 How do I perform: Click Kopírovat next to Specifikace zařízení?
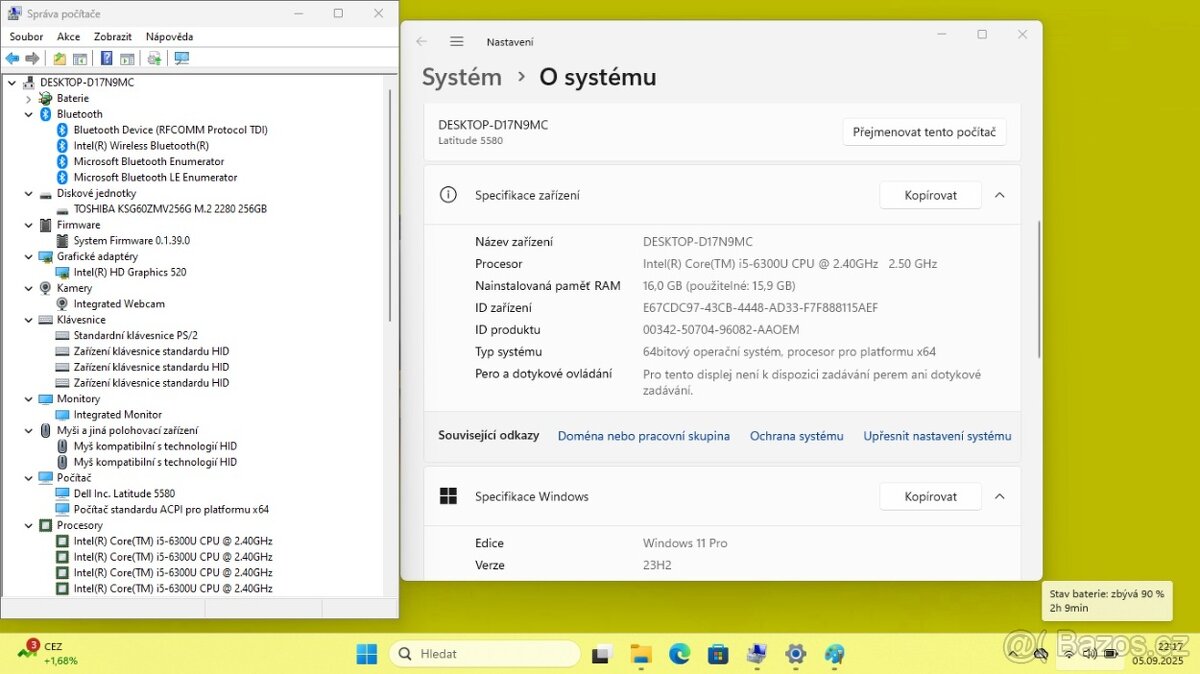coord(930,195)
